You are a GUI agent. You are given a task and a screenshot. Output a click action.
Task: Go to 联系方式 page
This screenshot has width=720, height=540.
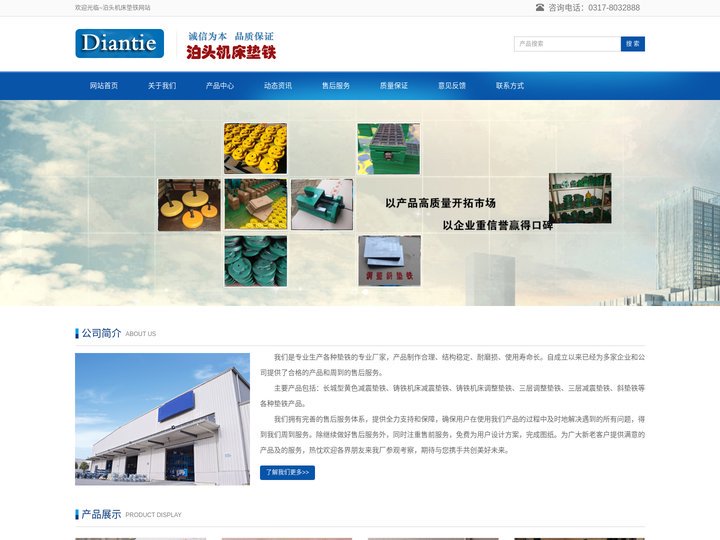coord(510,86)
